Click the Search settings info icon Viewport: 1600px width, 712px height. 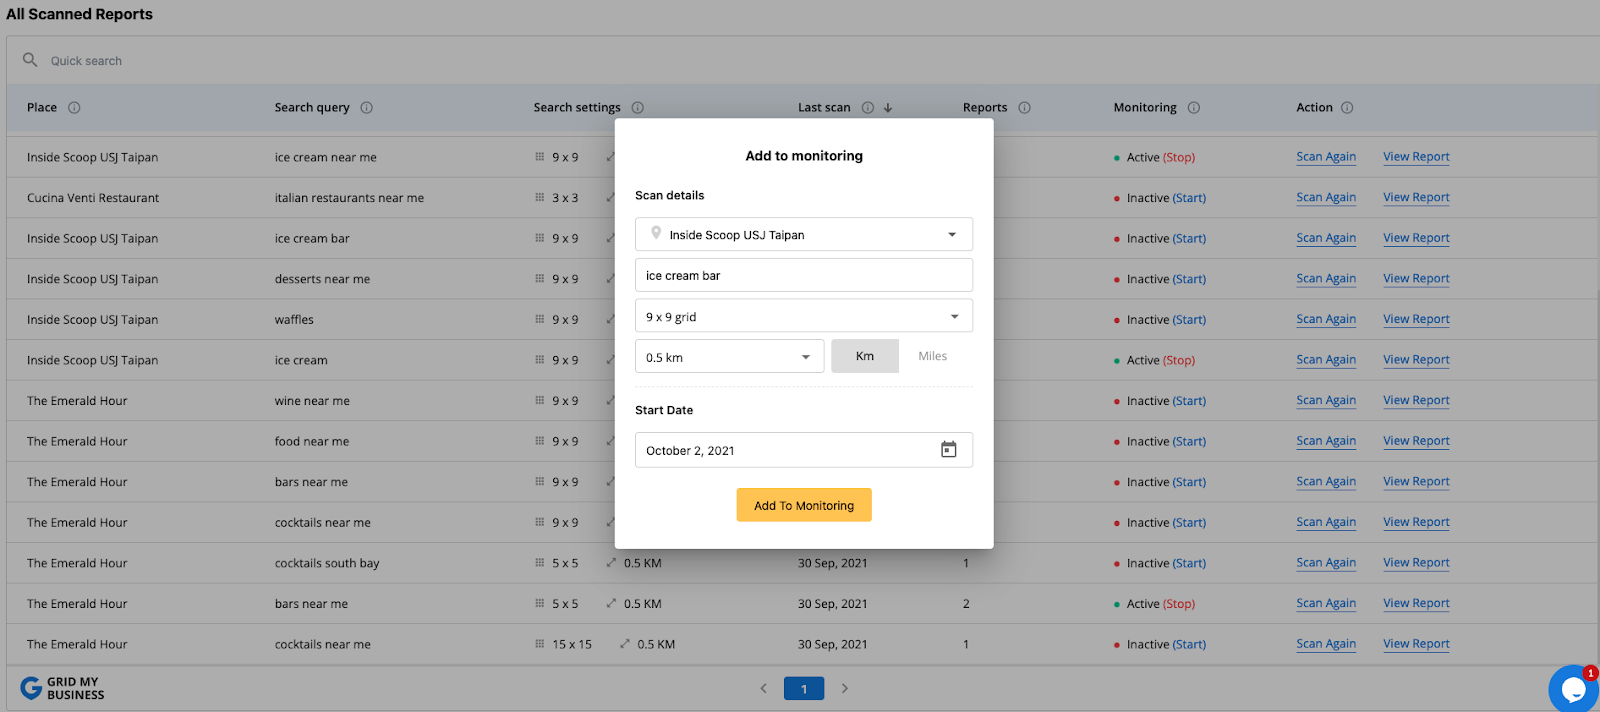pyautogui.click(x=638, y=108)
